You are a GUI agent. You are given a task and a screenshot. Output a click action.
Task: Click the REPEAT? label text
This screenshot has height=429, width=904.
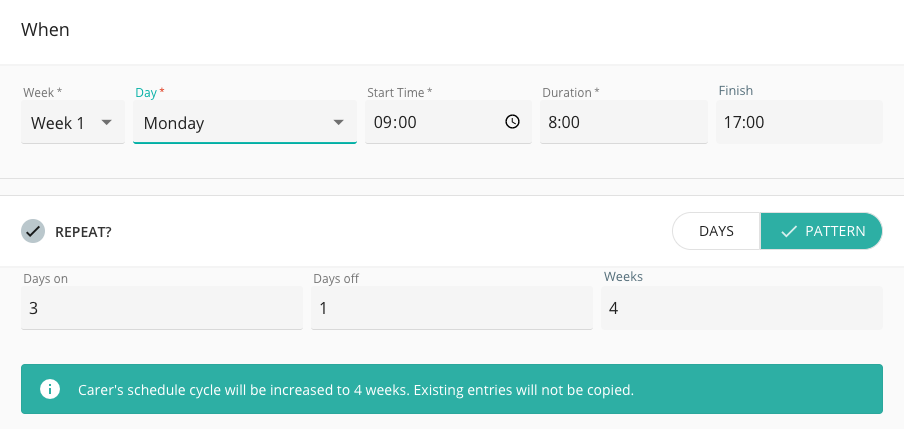tap(83, 232)
